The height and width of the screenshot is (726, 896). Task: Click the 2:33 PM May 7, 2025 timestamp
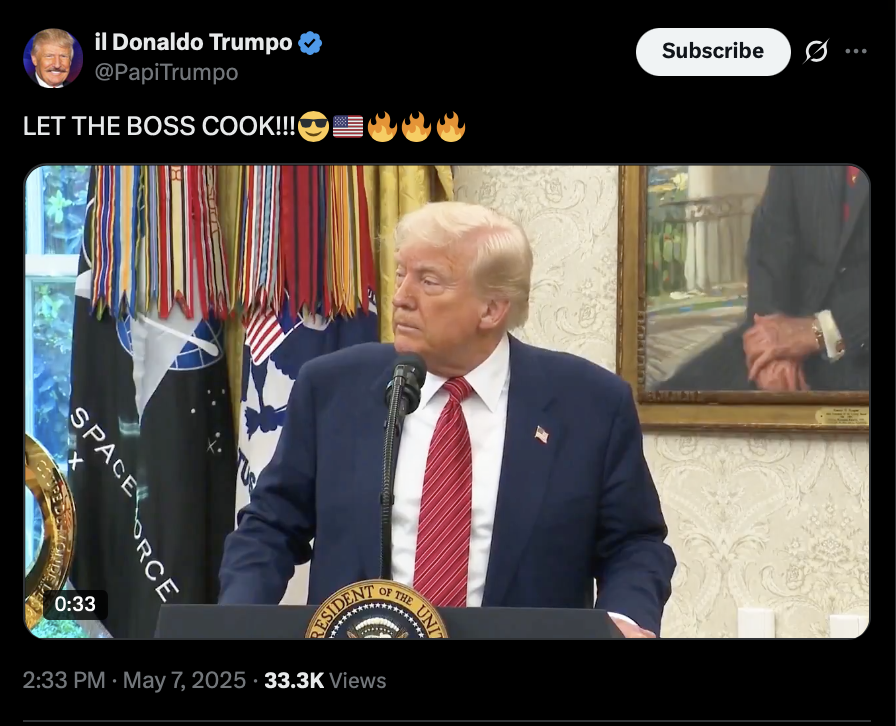tap(134, 680)
